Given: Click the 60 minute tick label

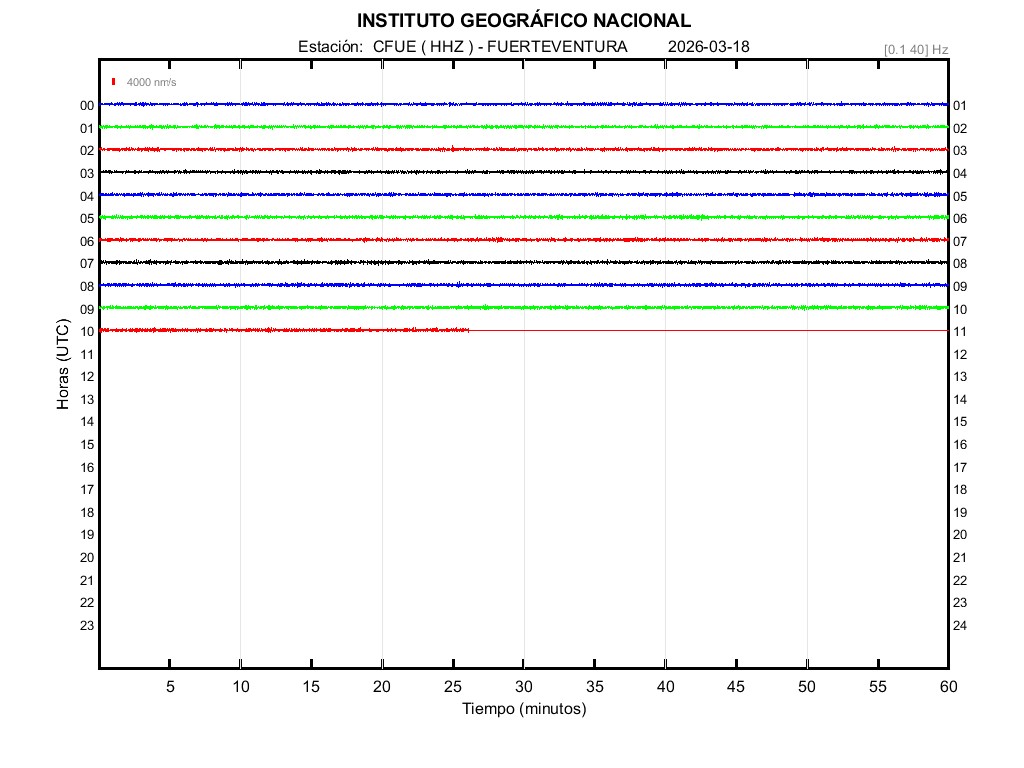Looking at the screenshot, I should (947, 687).
